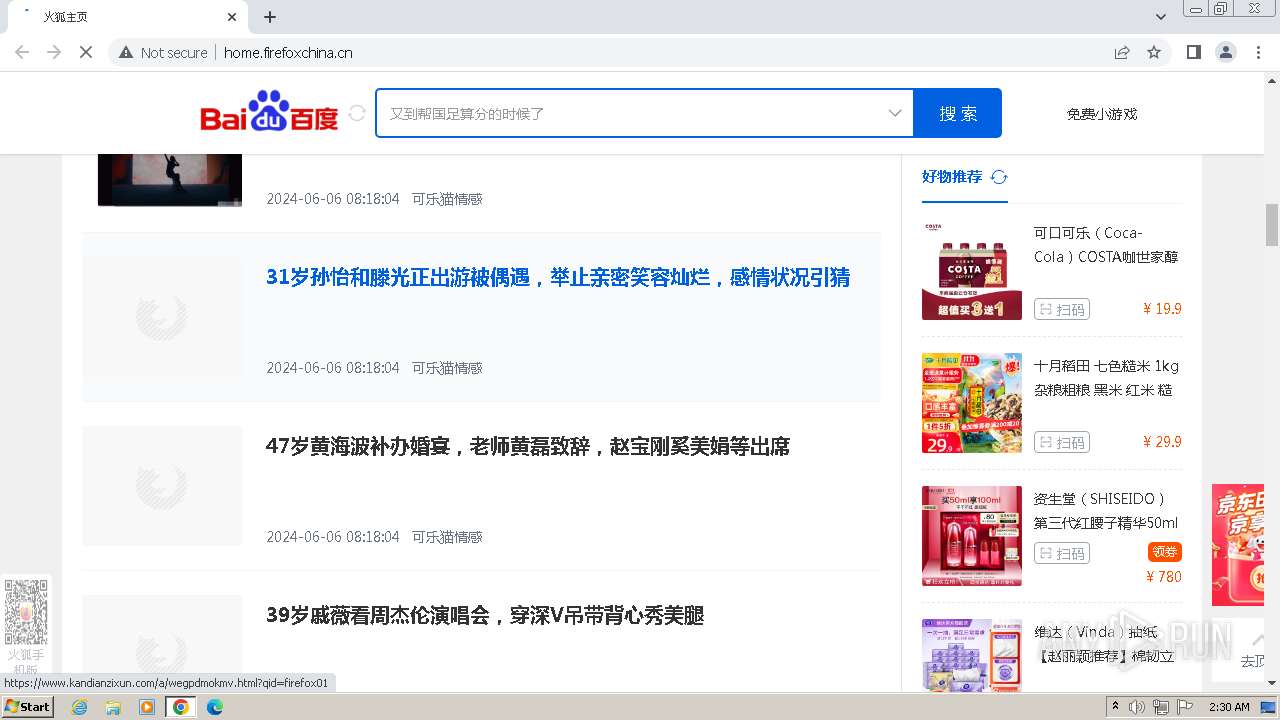Open the 十月稻田 rice product thumbnail
The height and width of the screenshot is (720, 1280).
(x=972, y=403)
